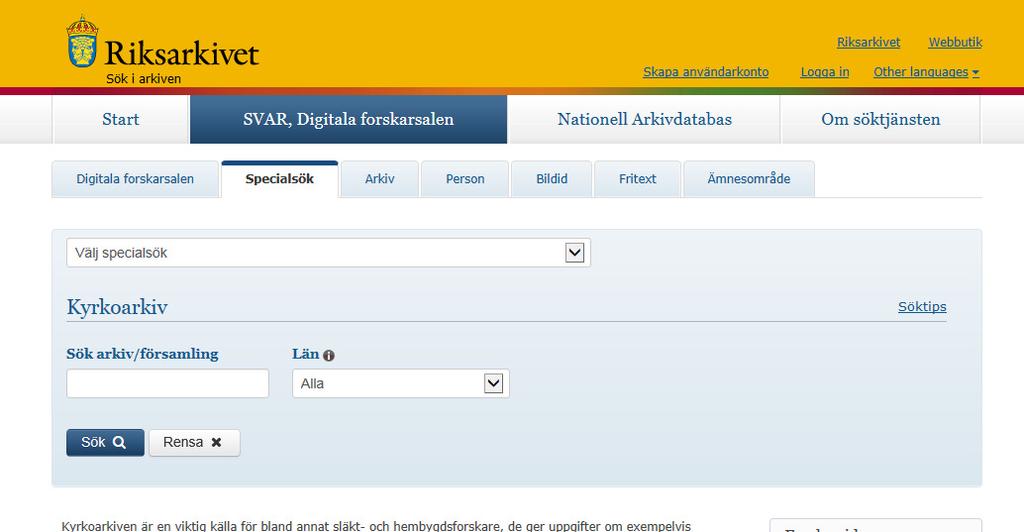Open Nationell Arkivdatabas tab
This screenshot has width=1024, height=532.
(x=644, y=119)
